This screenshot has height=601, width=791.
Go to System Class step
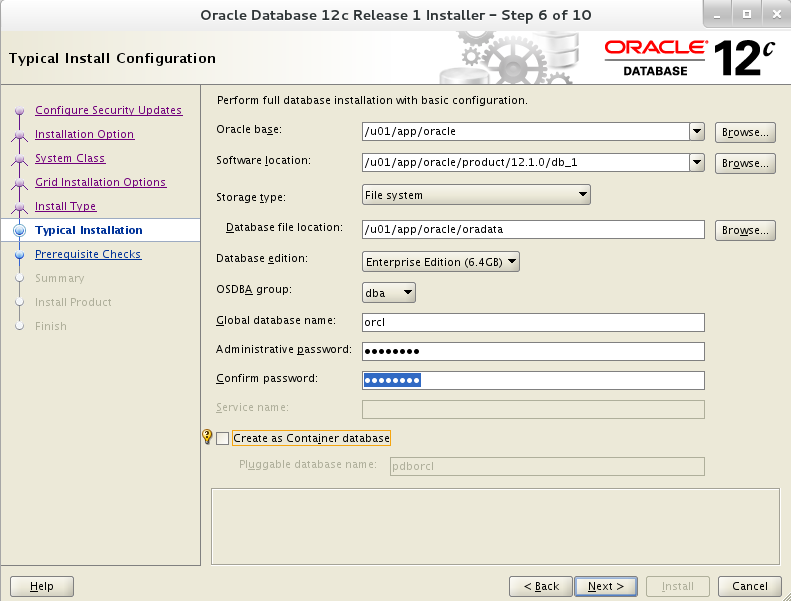pyautogui.click(x=70, y=158)
